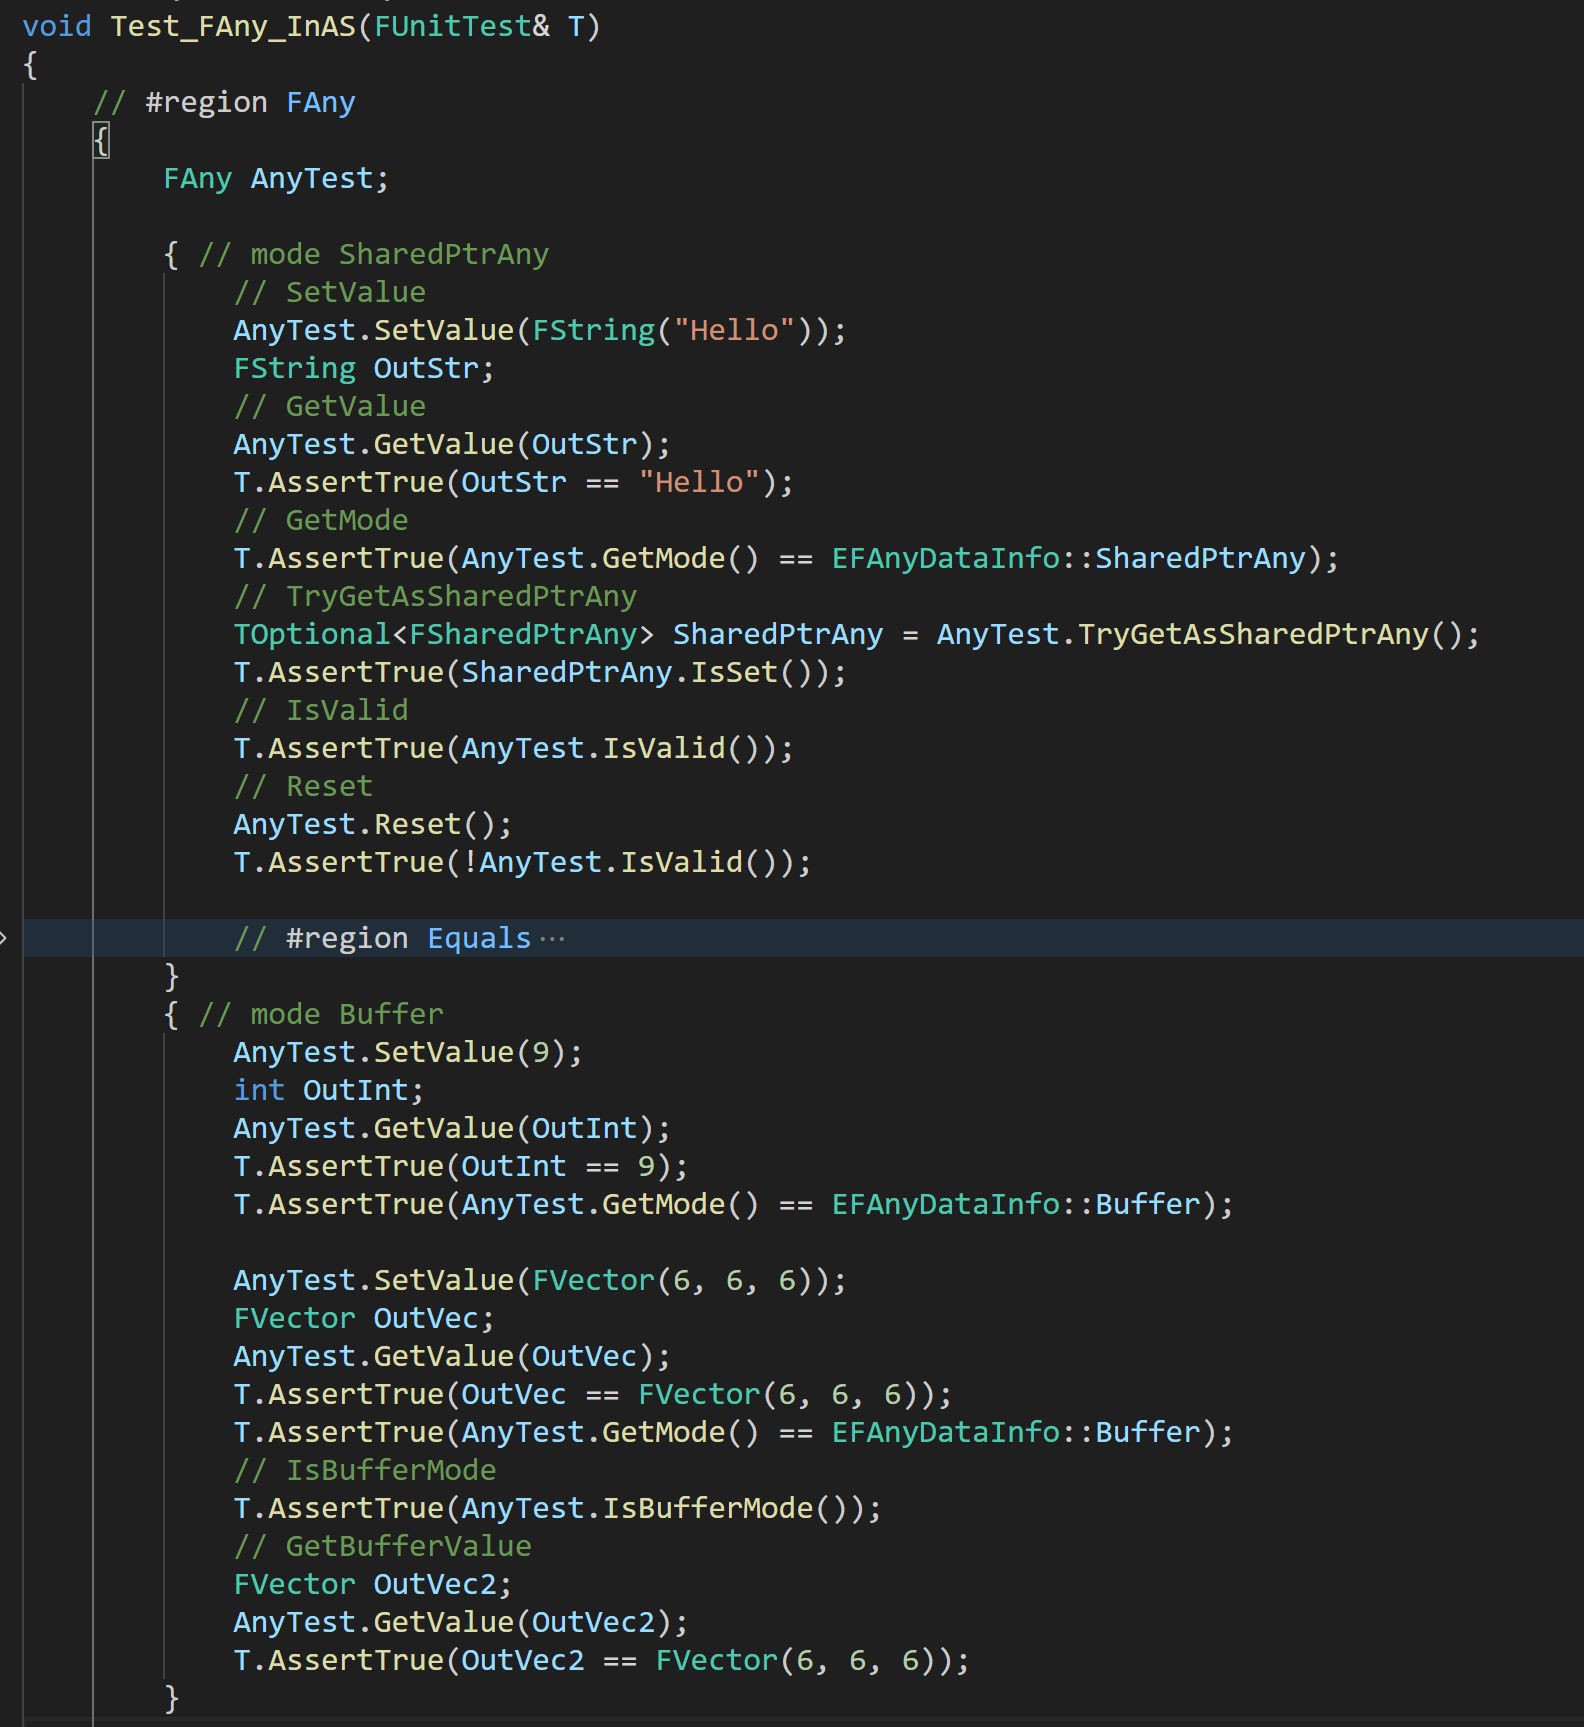Click the '// GetBufferValue' comment
This screenshot has width=1584, height=1727.
click(383, 1546)
